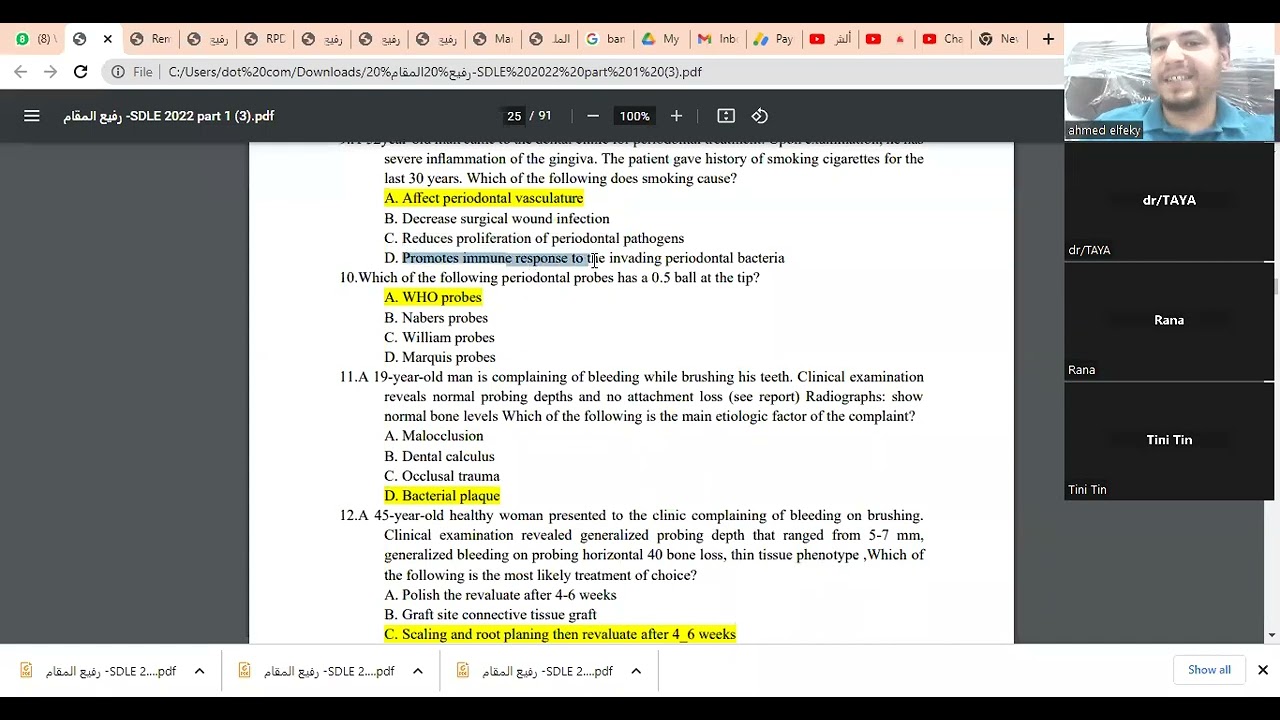This screenshot has width=1280, height=720.
Task: Expand options for first downloaded PDF
Action: (199, 671)
